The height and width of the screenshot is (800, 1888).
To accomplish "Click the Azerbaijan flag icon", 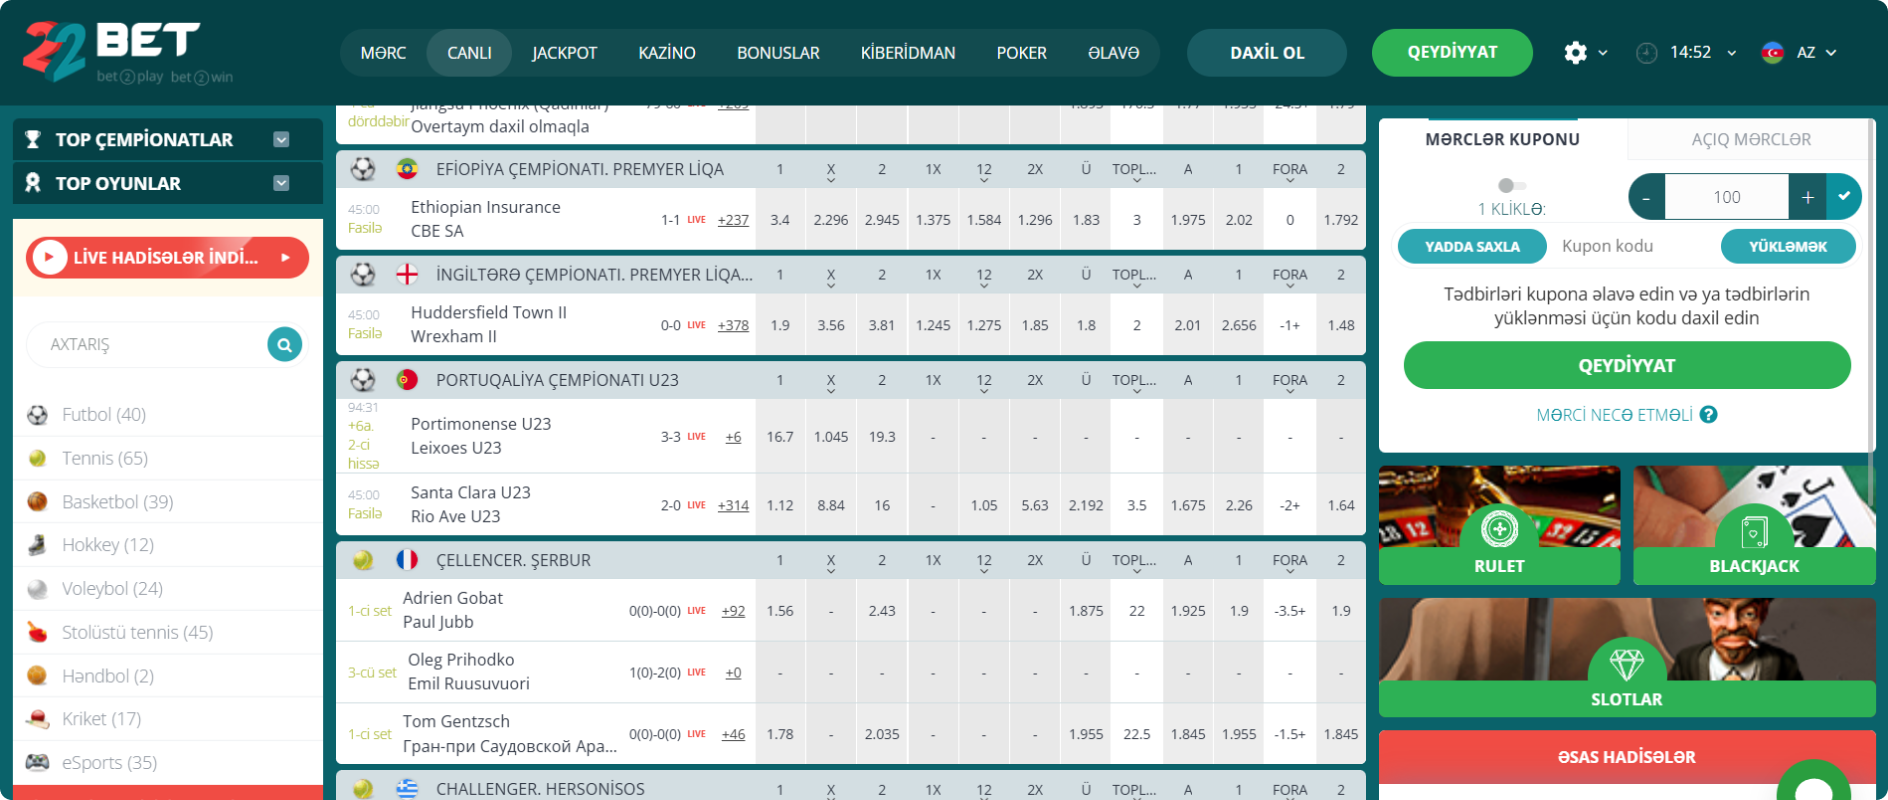I will click(x=1772, y=52).
